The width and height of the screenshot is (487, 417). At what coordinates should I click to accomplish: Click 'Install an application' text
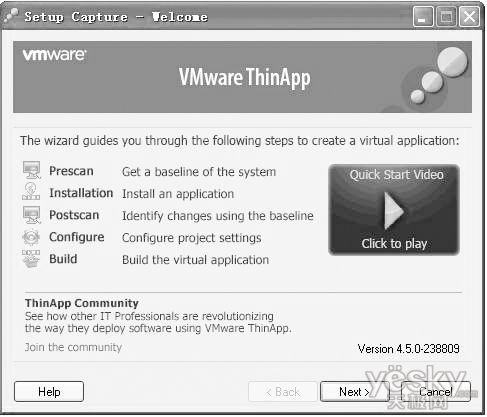pyautogui.click(x=178, y=194)
